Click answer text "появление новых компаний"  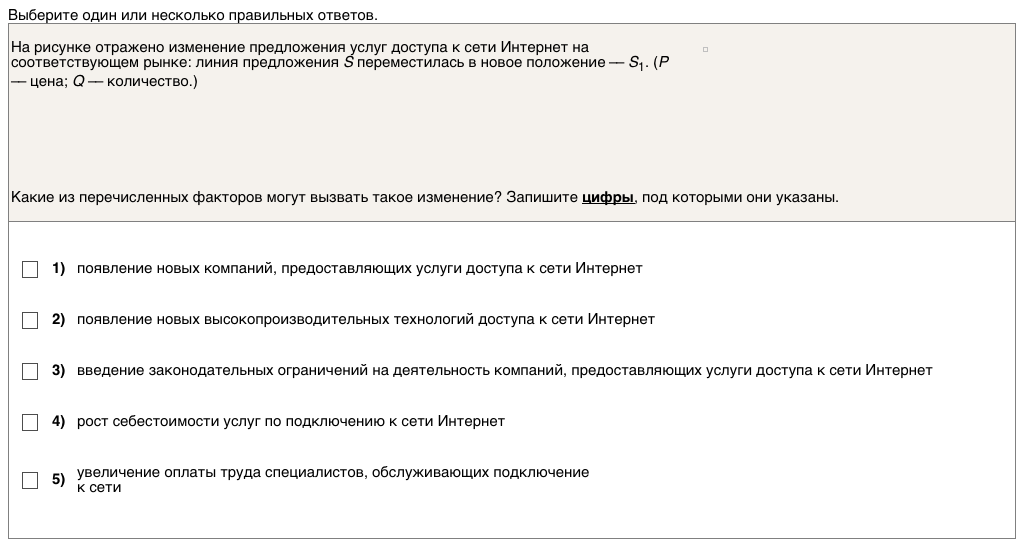click(x=359, y=268)
